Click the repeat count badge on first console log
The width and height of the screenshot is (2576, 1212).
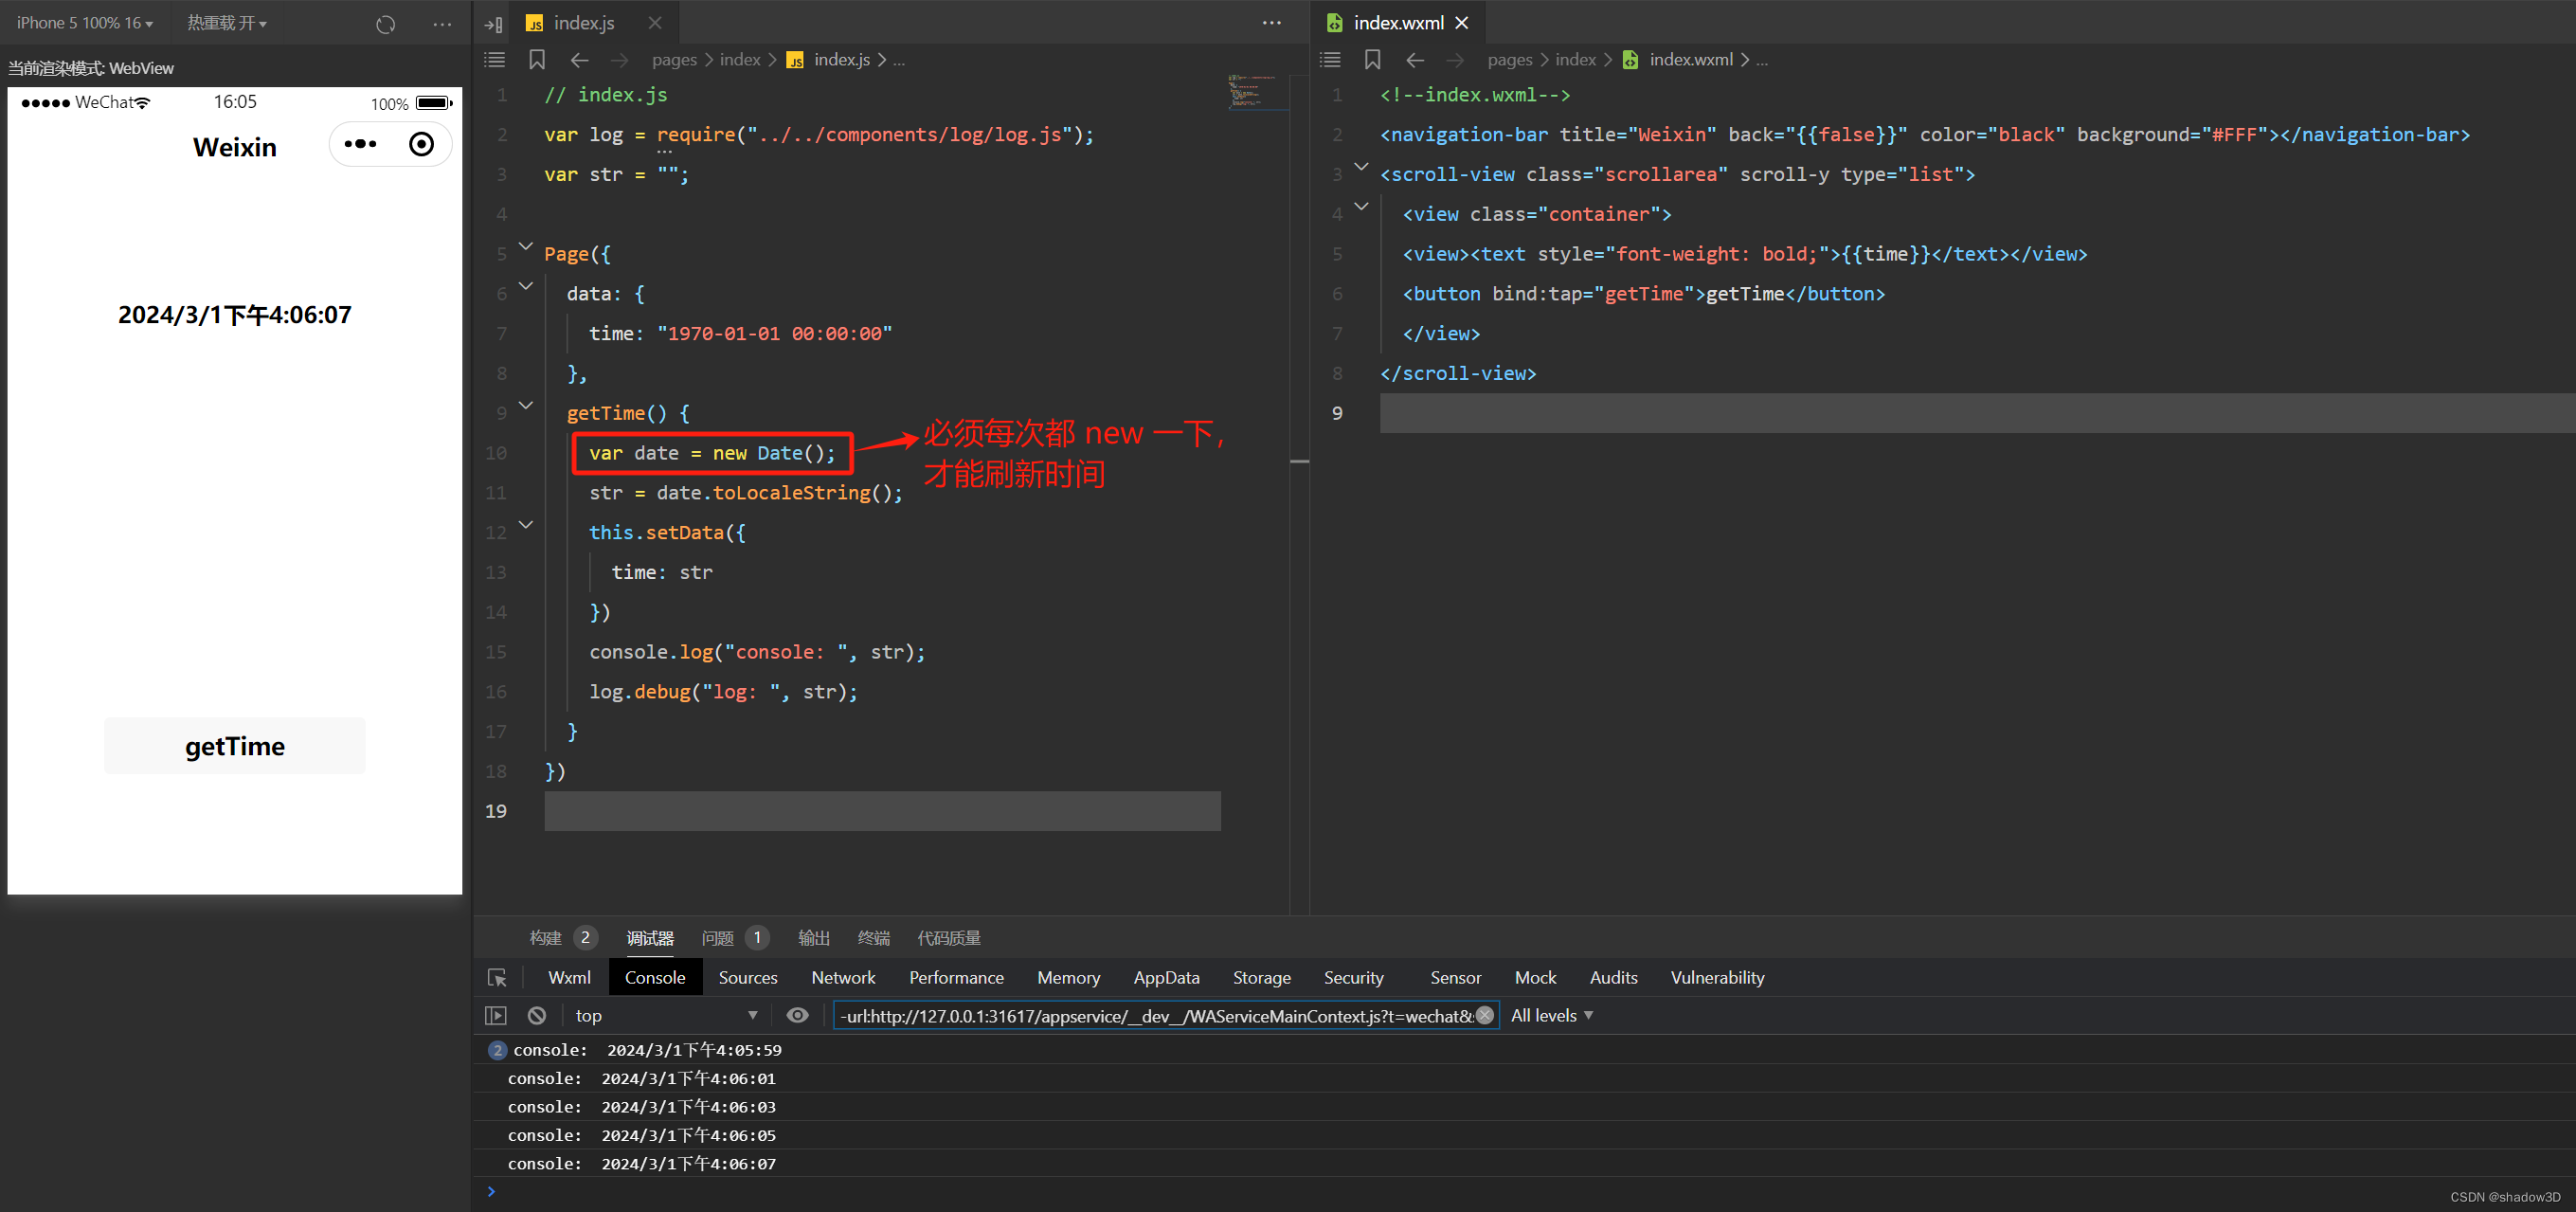point(497,1050)
